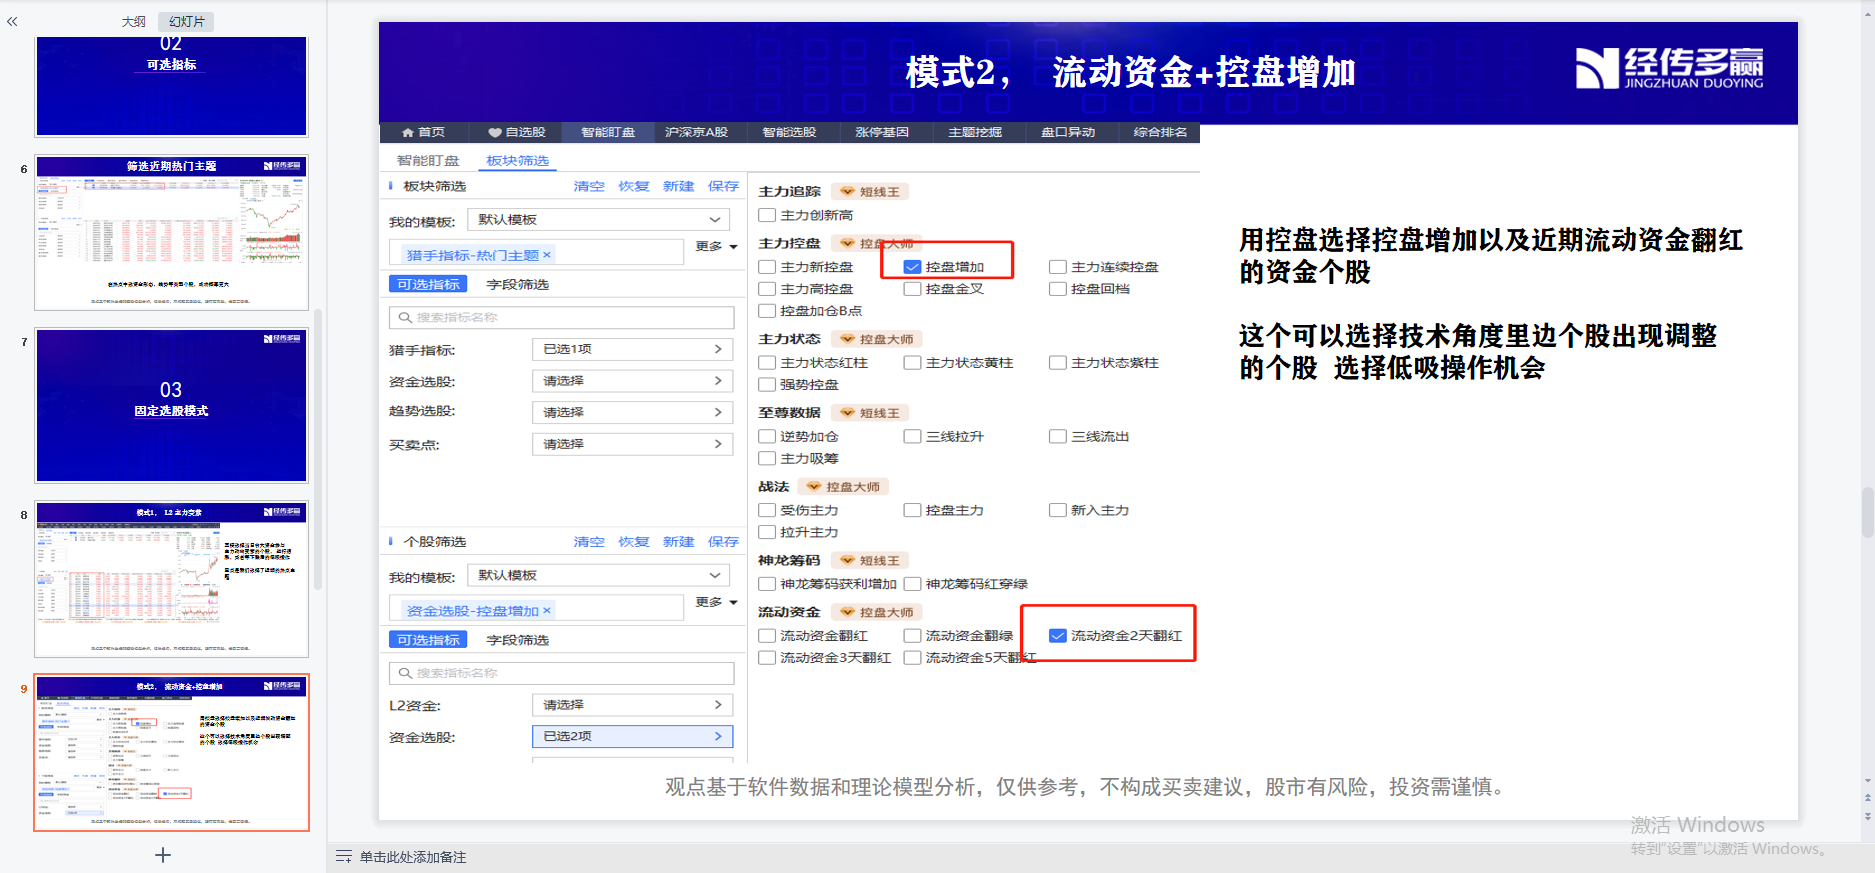This screenshot has width=1875, height=873.
Task: Check the 主力创新高 checkbox
Action: pos(767,215)
